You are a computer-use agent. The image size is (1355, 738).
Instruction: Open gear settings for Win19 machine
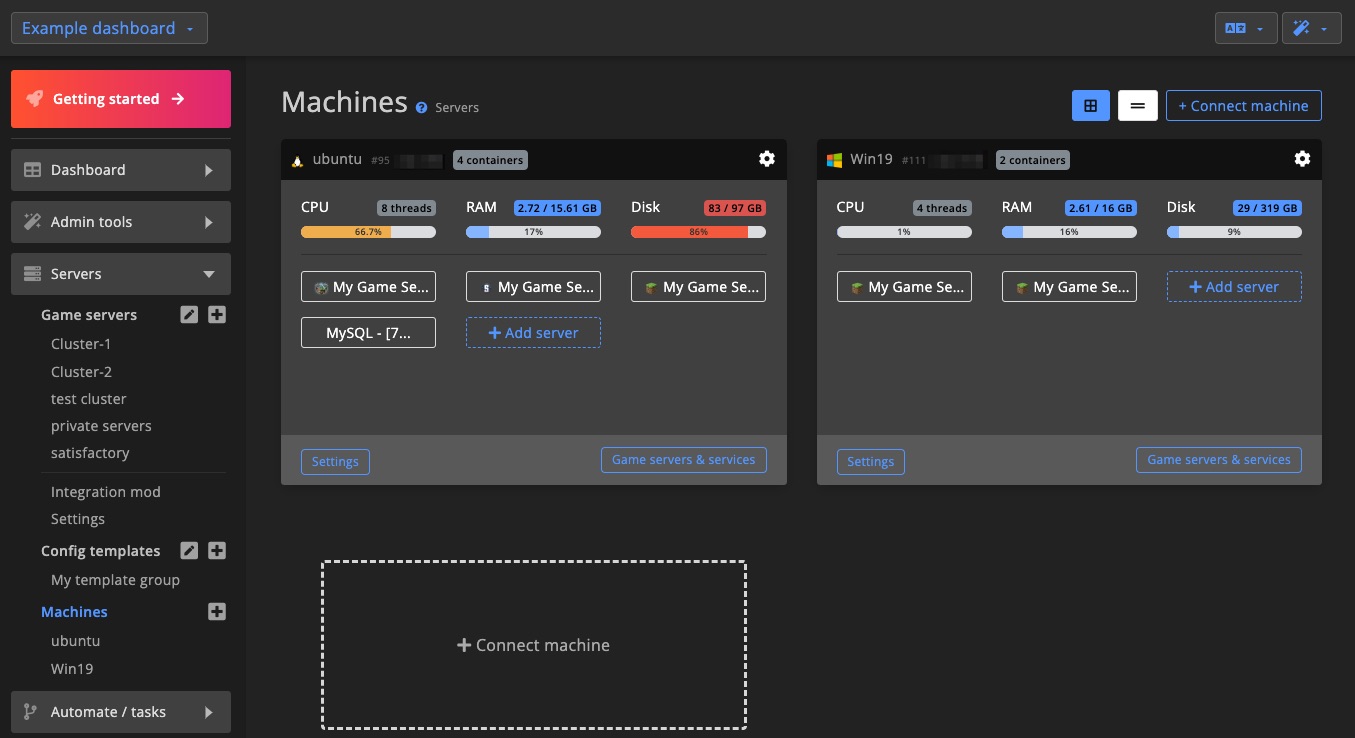click(x=1302, y=159)
